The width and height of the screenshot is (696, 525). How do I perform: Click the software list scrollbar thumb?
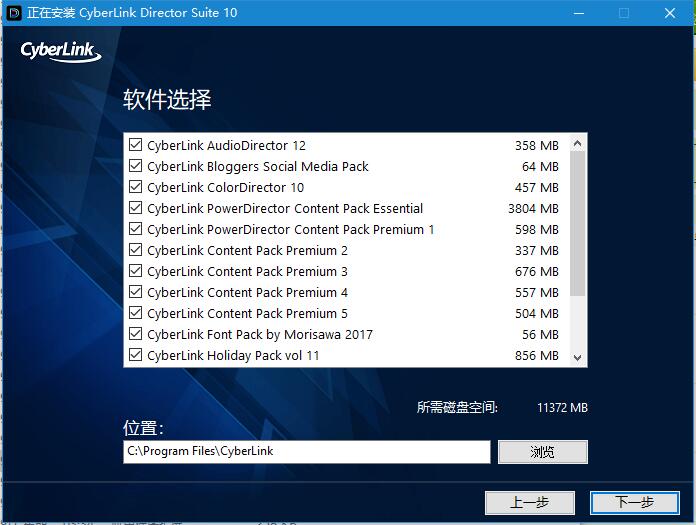pos(577,224)
